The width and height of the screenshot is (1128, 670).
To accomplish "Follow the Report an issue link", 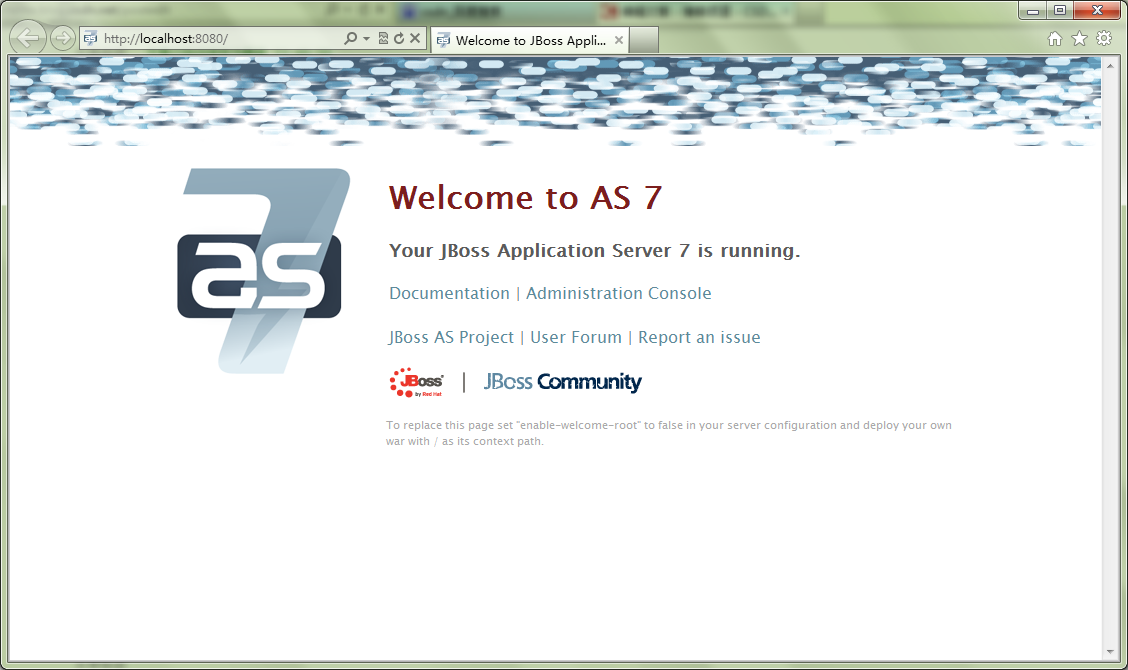I will tap(699, 338).
